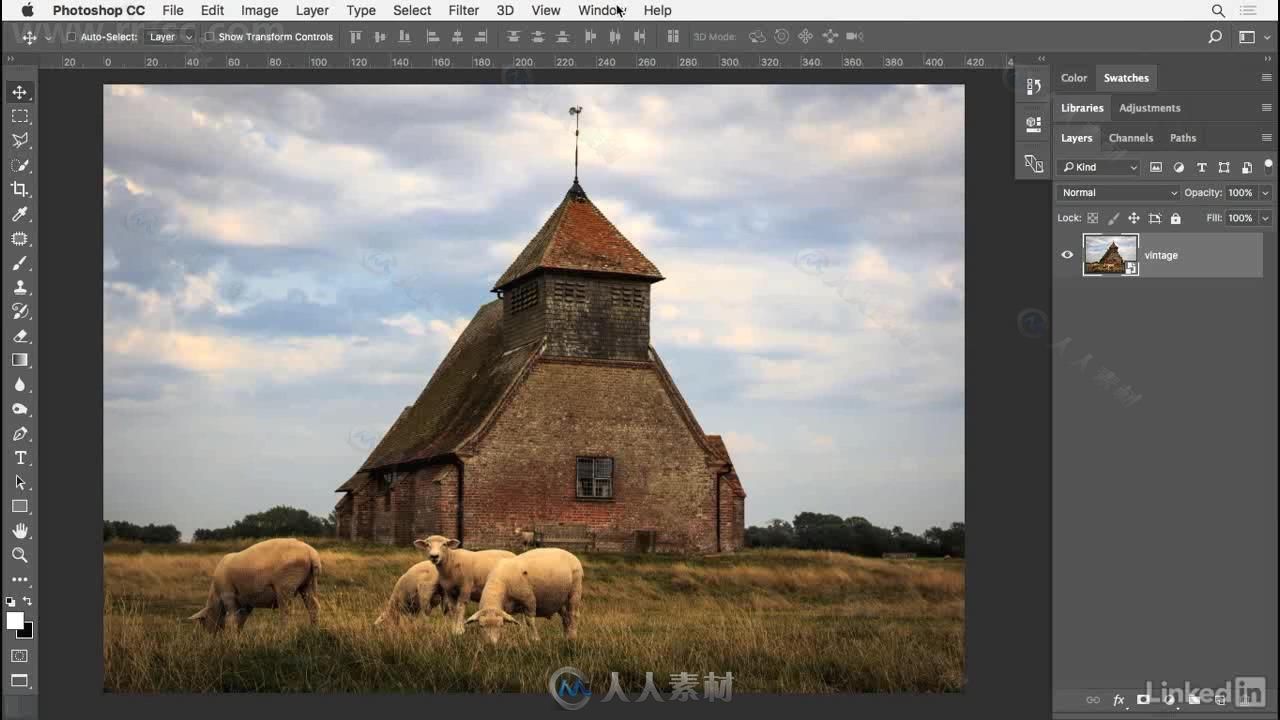Image resolution: width=1280 pixels, height=720 pixels.
Task: Switch to the Adjustments tab
Action: [x=1150, y=108]
